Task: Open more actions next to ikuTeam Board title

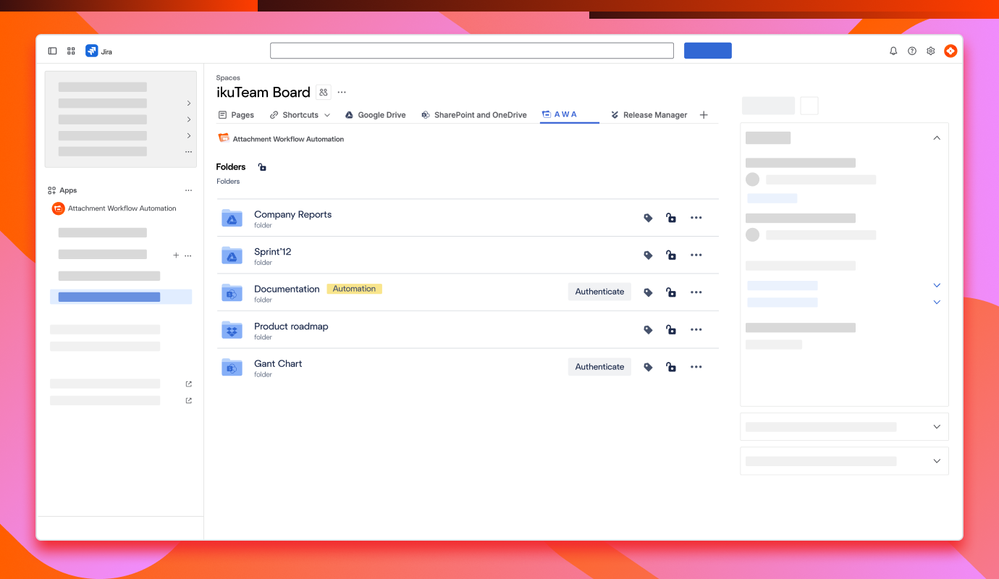Action: [342, 92]
